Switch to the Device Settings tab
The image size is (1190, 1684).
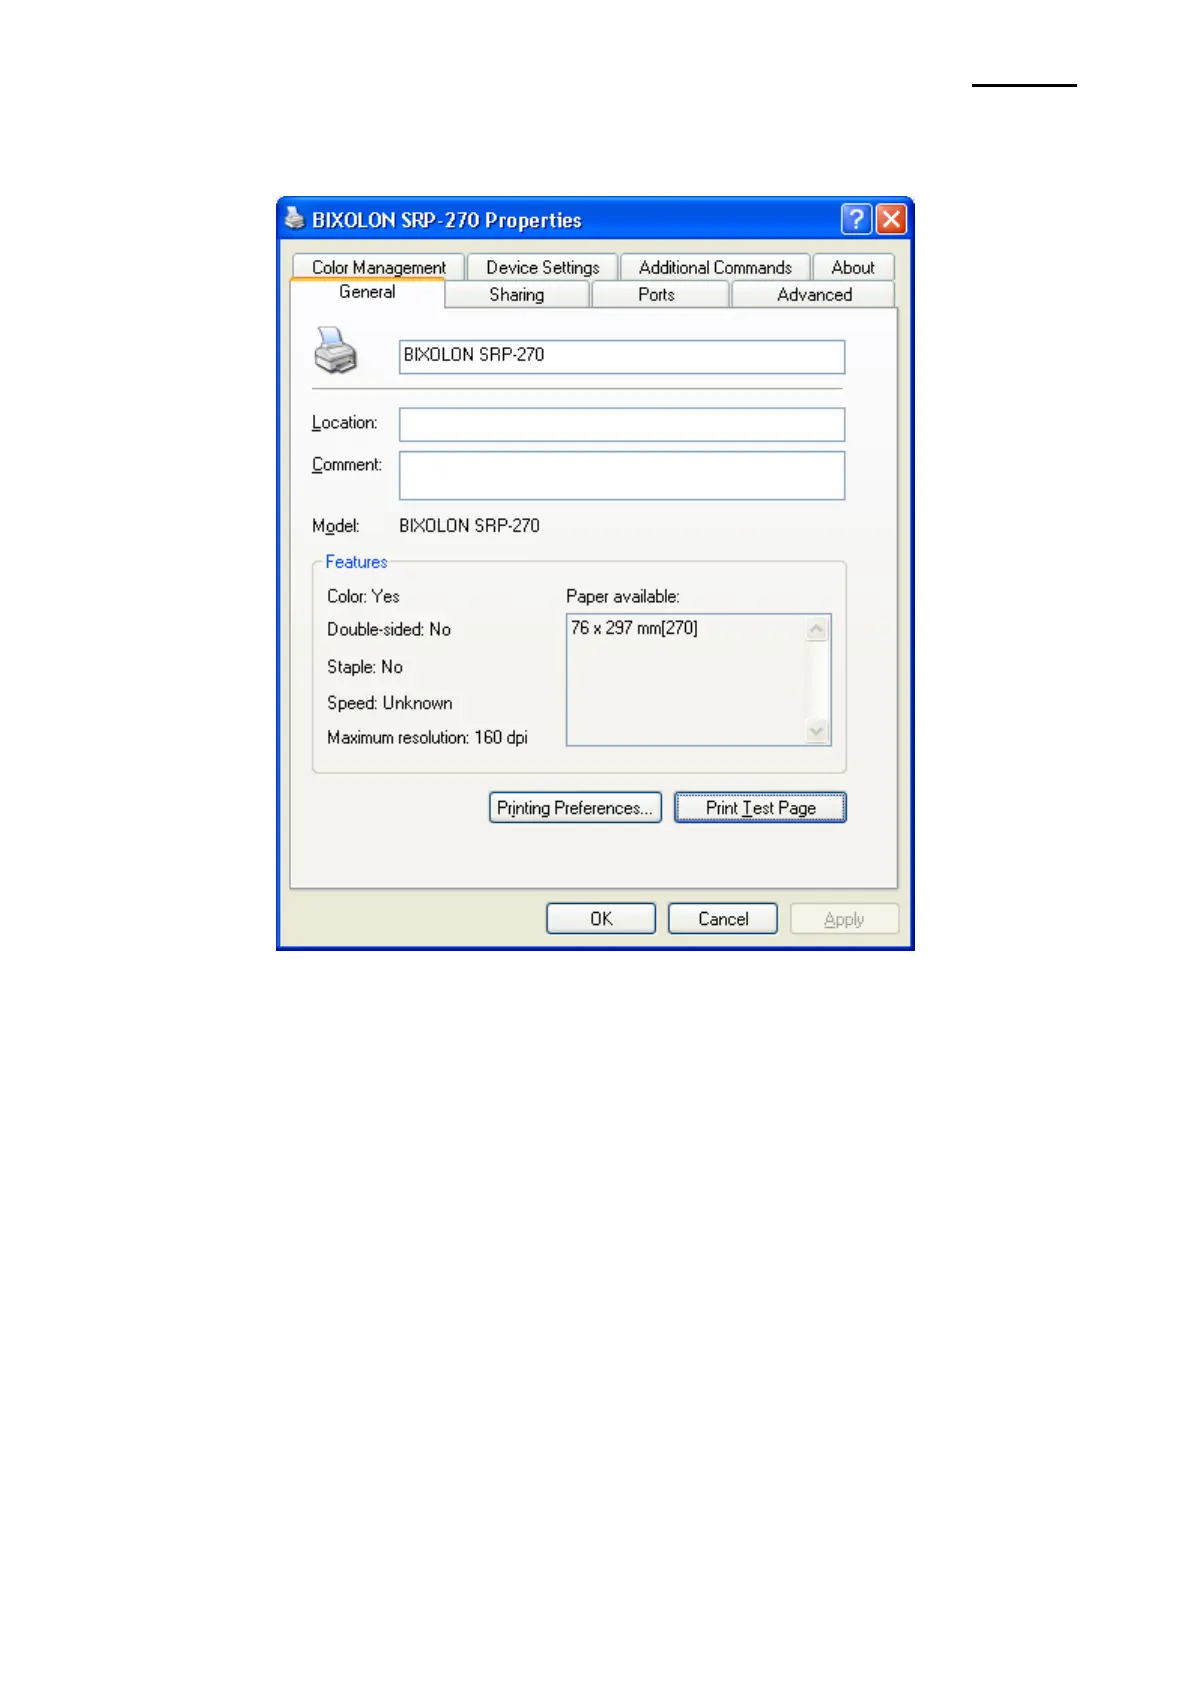coord(542,267)
